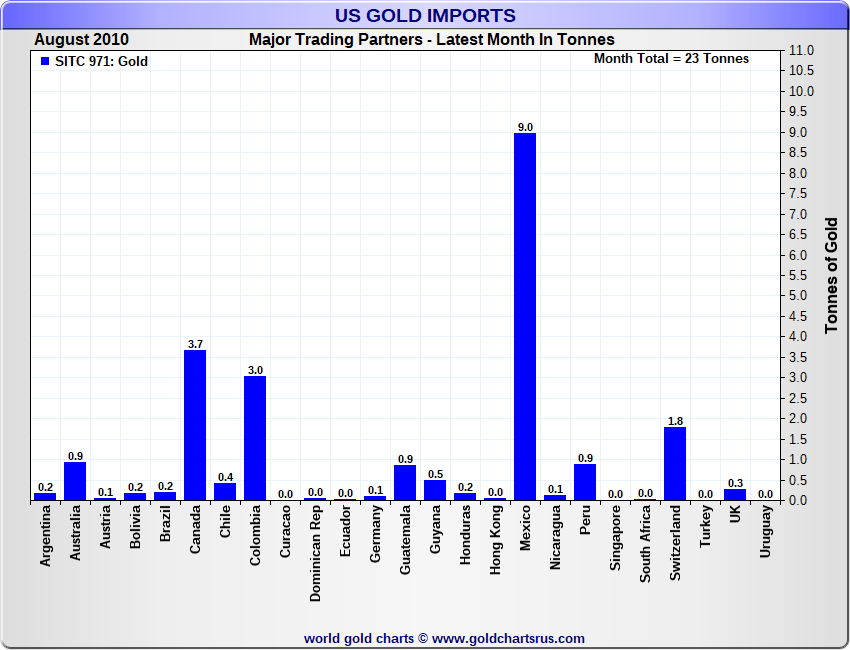Click the Chile bar showing 0.4
Screen dimensions: 850x650
(225, 492)
